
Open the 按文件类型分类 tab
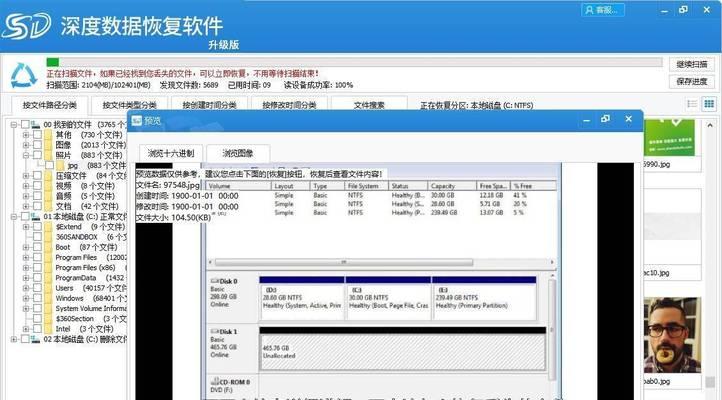pos(129,105)
